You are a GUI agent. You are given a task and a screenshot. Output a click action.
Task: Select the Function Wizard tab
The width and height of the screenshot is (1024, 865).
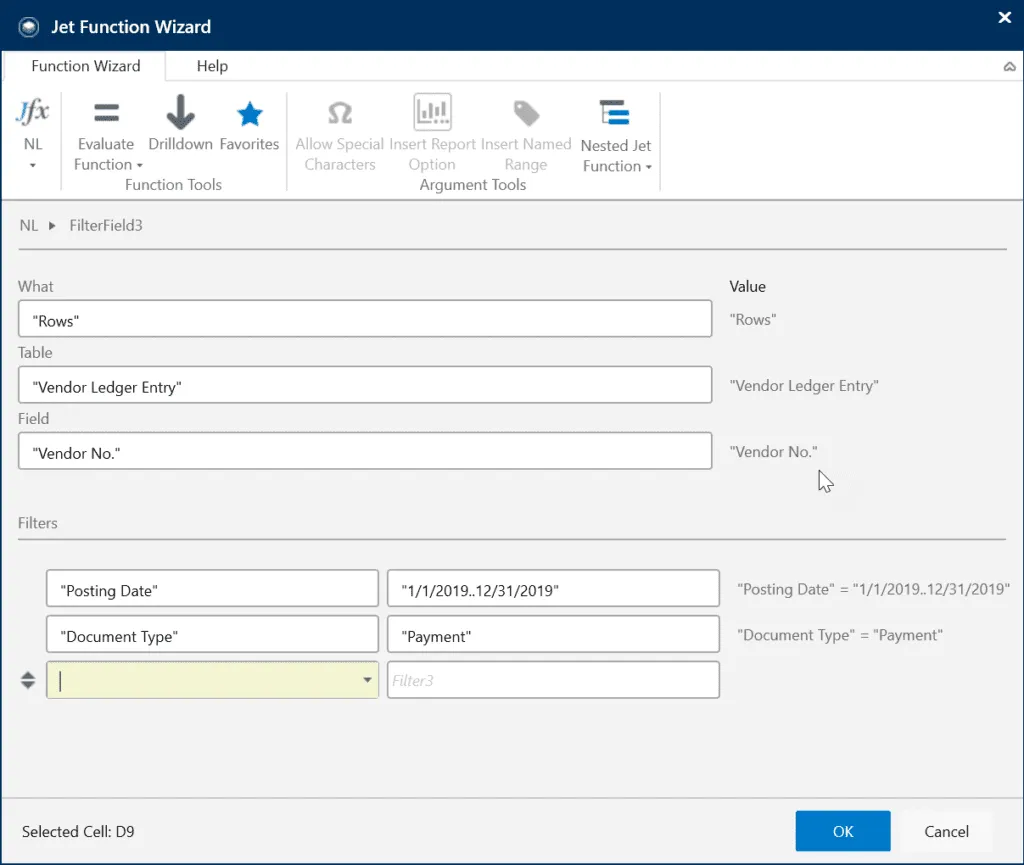coord(86,66)
